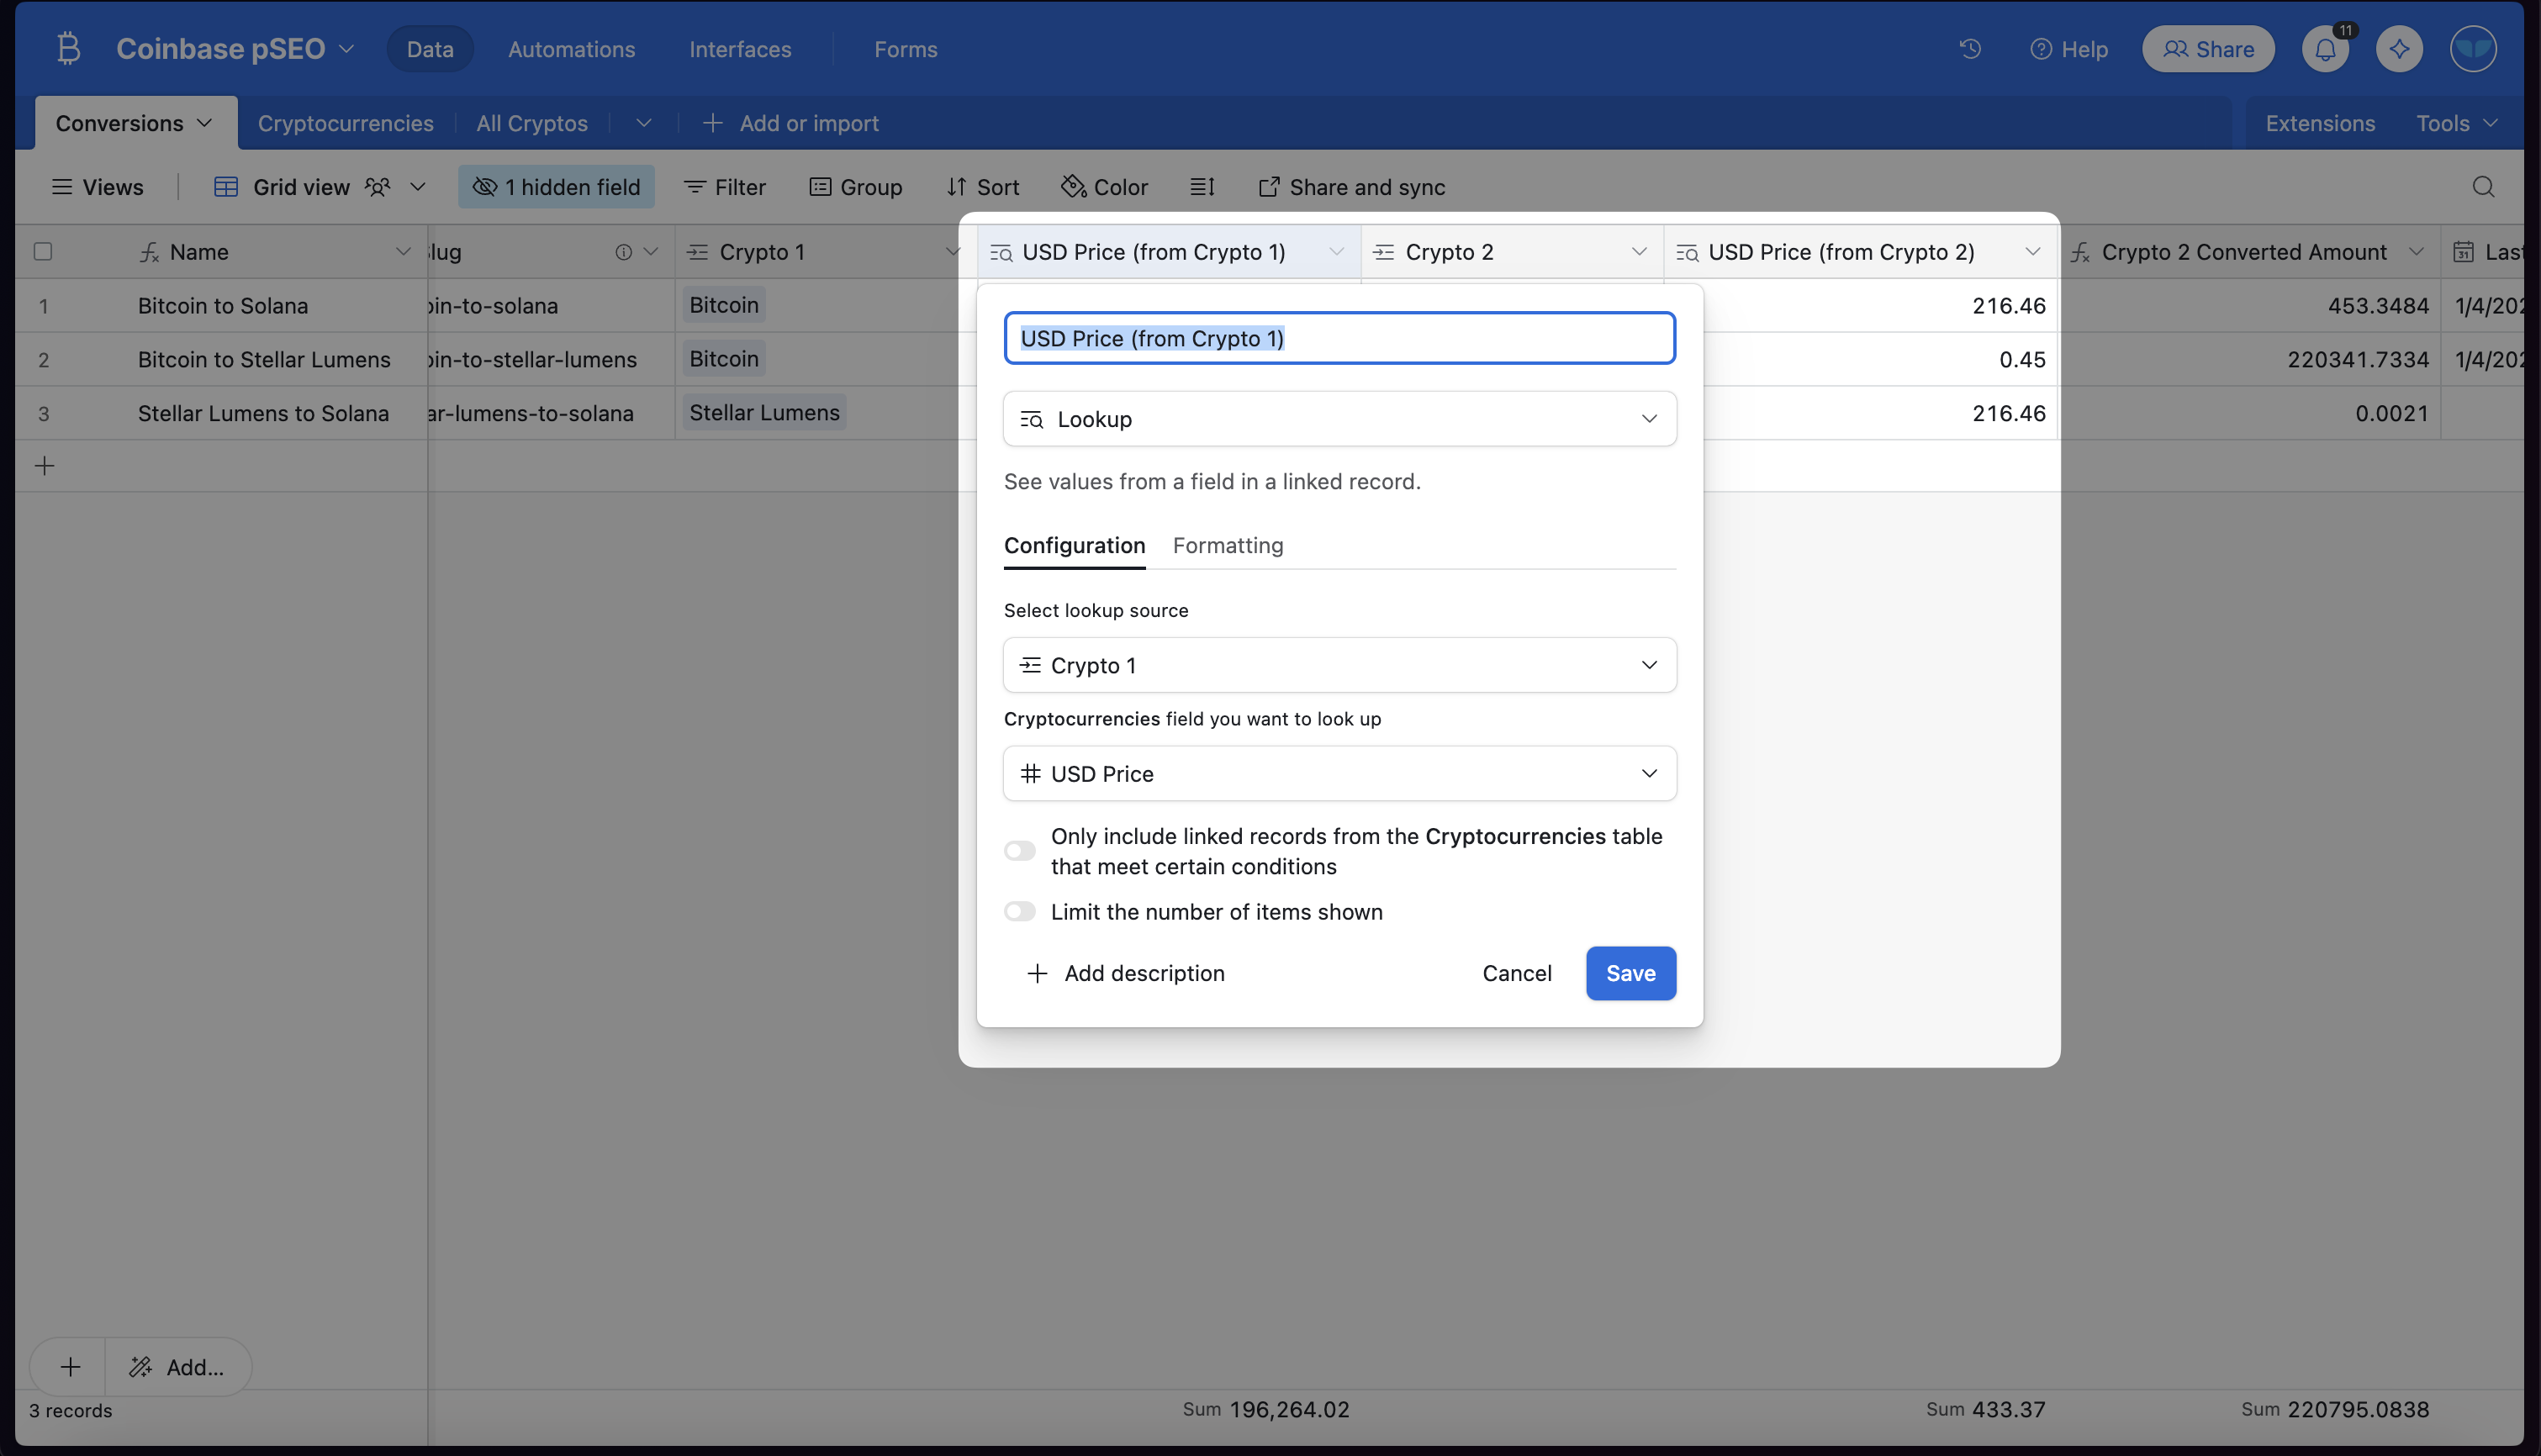Click the field name input box

(x=1339, y=338)
